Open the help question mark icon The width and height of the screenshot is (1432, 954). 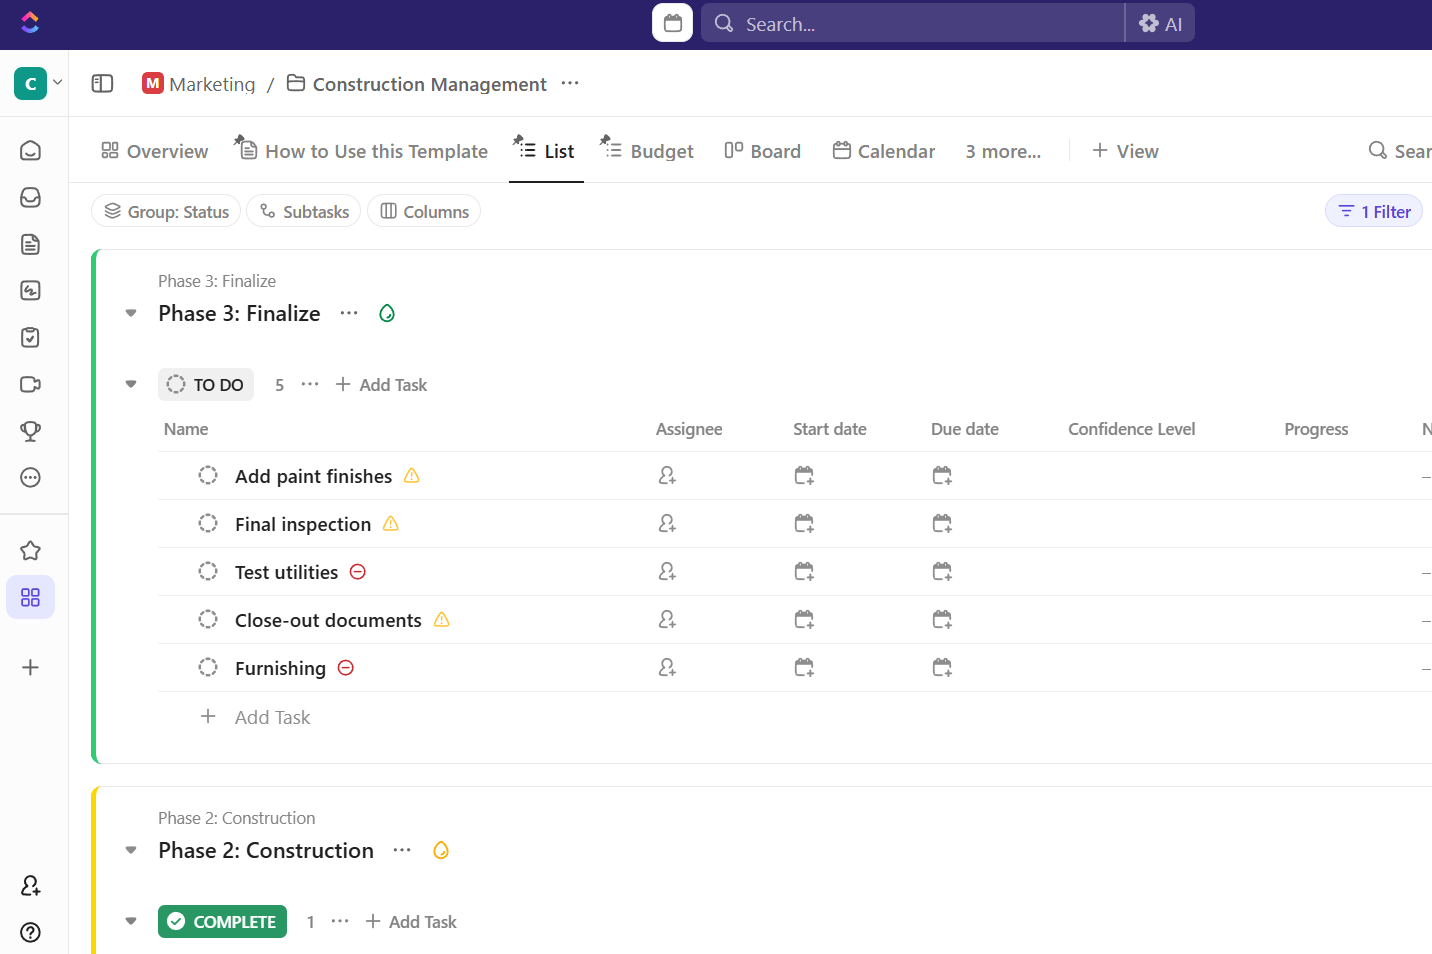point(31,932)
